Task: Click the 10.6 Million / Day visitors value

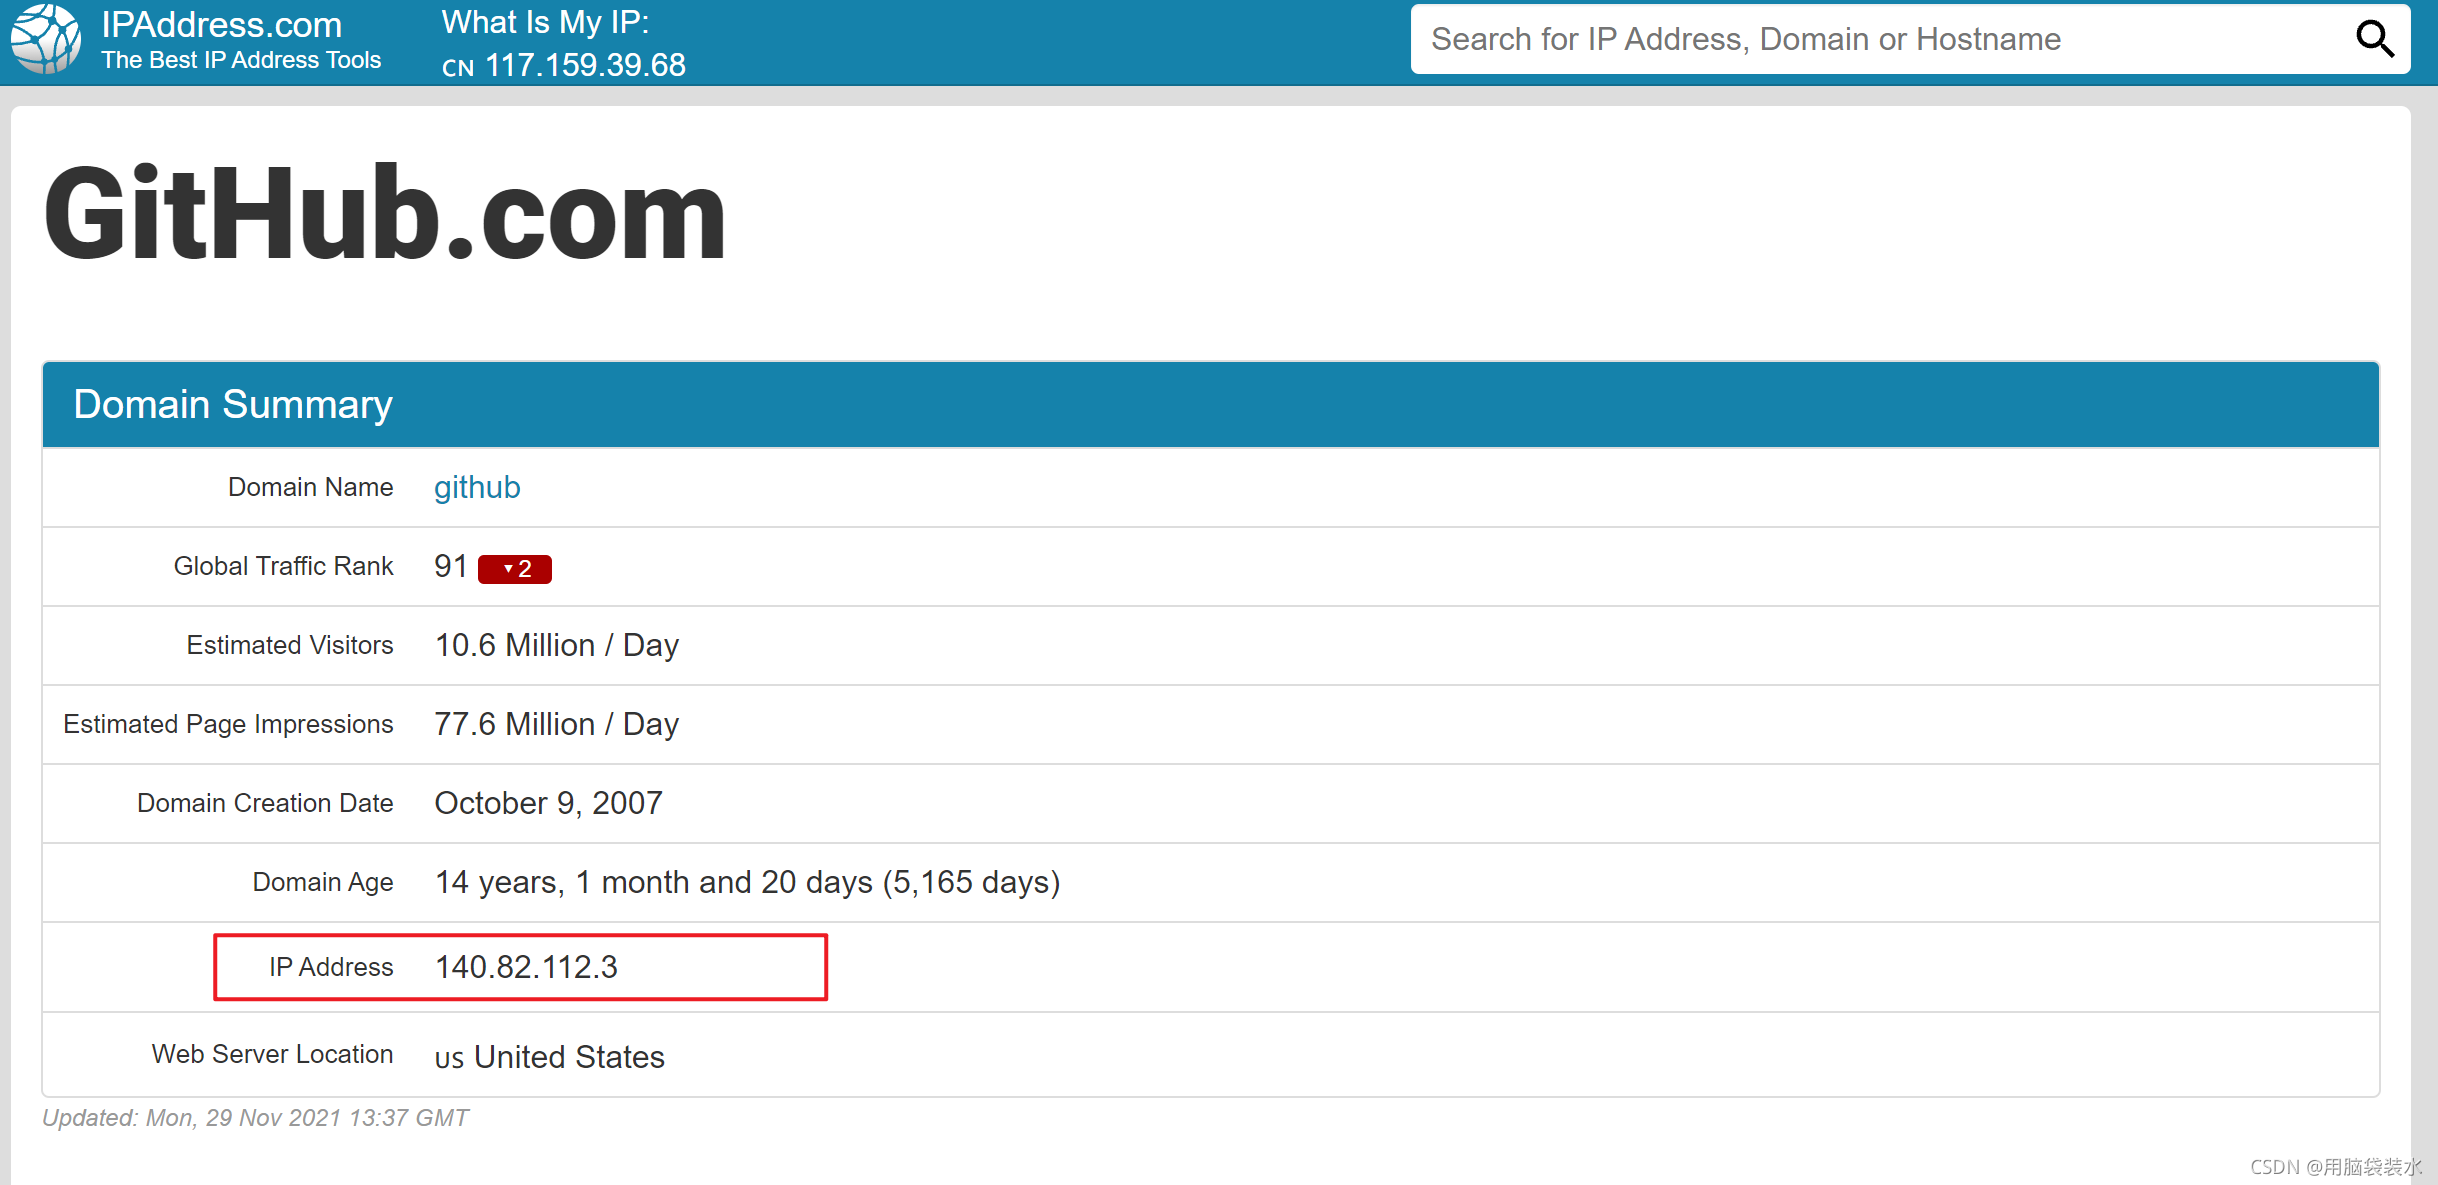Action: coord(556,645)
